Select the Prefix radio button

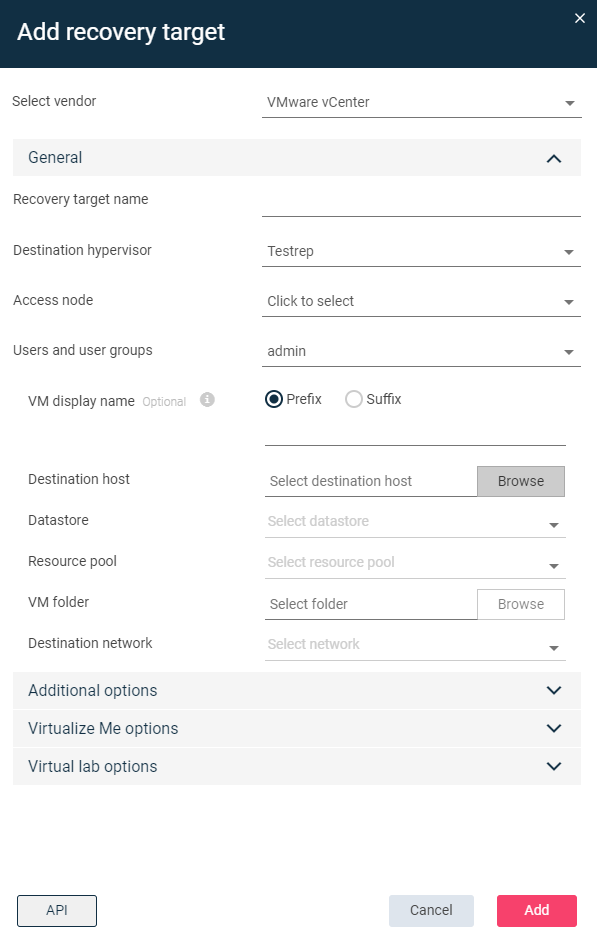274,399
